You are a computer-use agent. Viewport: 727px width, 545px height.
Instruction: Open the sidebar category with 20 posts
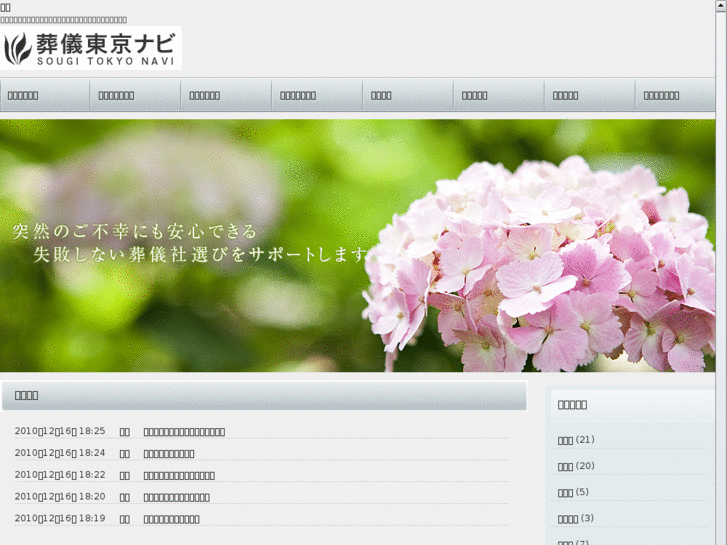point(565,466)
